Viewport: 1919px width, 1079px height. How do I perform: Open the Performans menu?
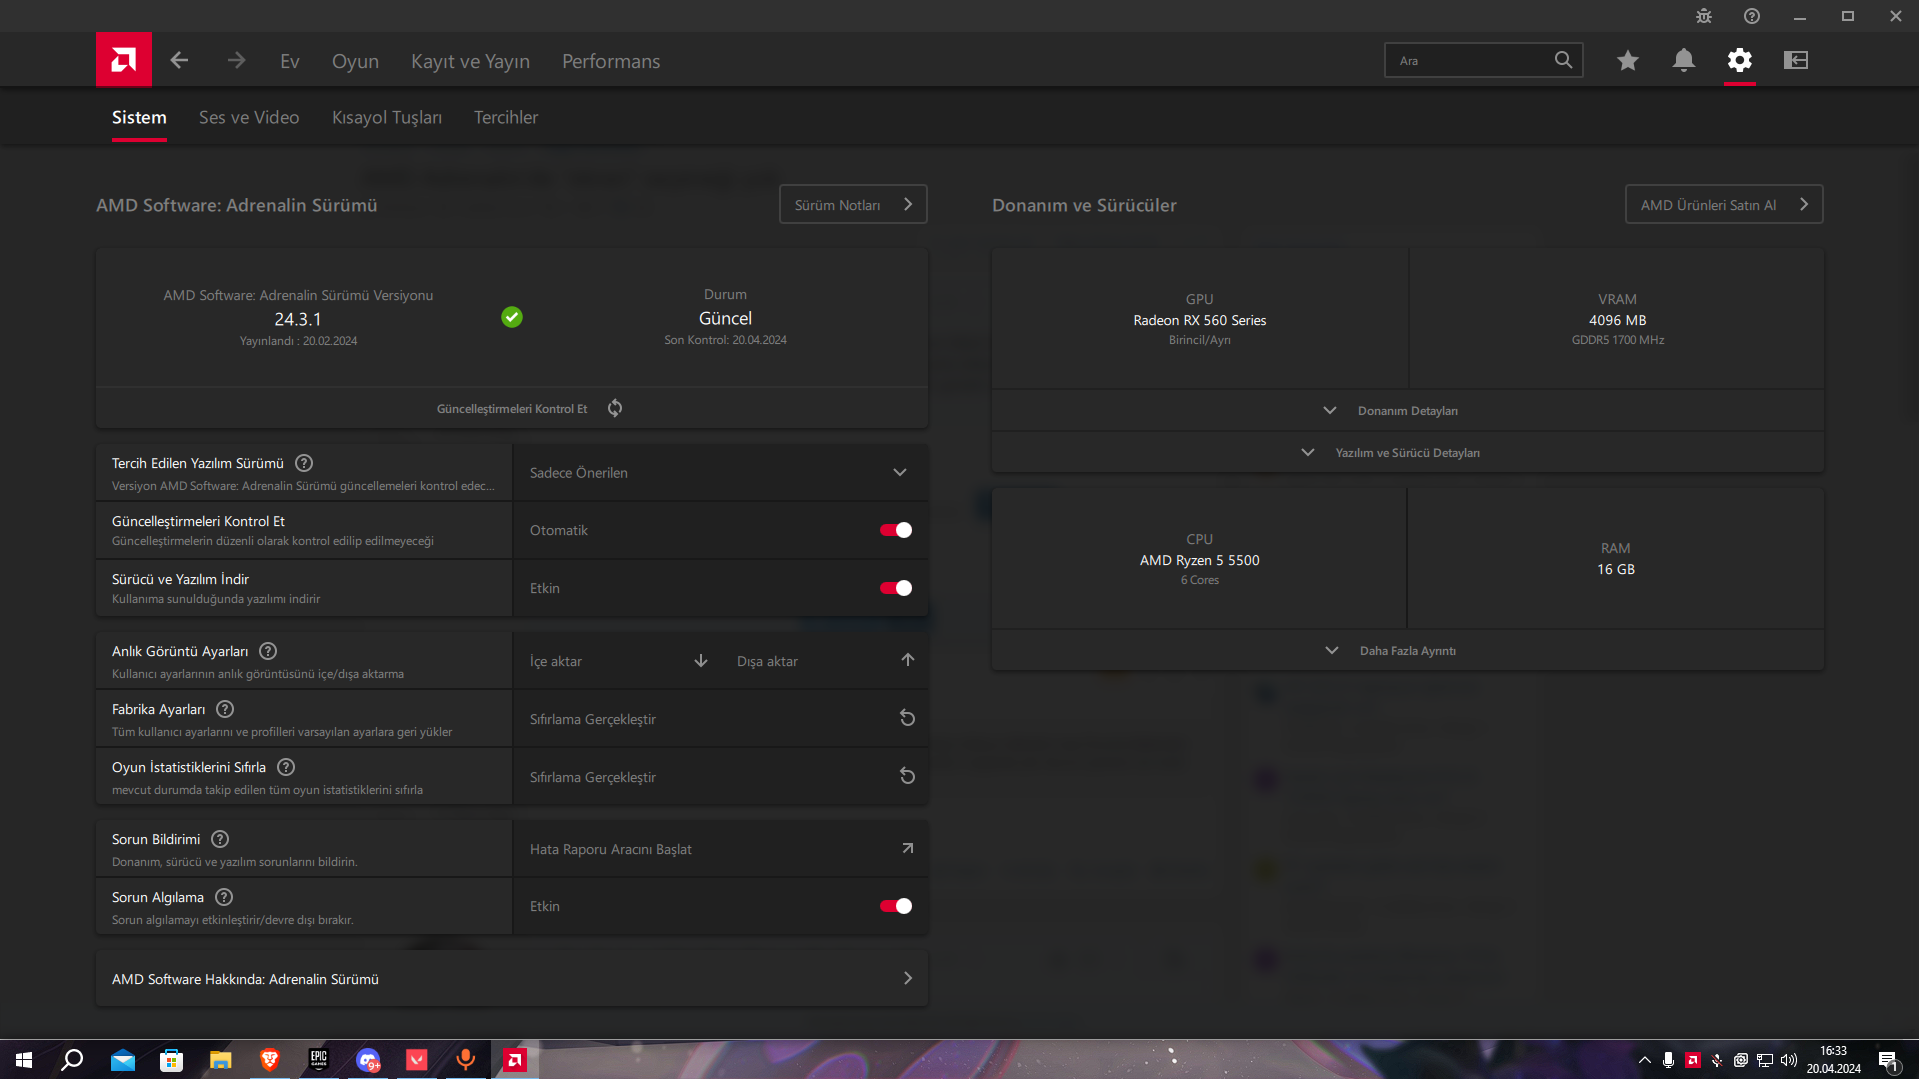(x=611, y=61)
